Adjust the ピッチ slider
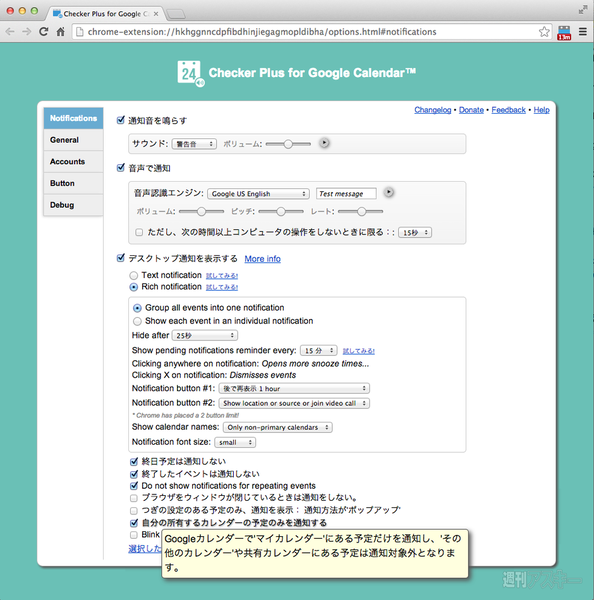 (281, 211)
